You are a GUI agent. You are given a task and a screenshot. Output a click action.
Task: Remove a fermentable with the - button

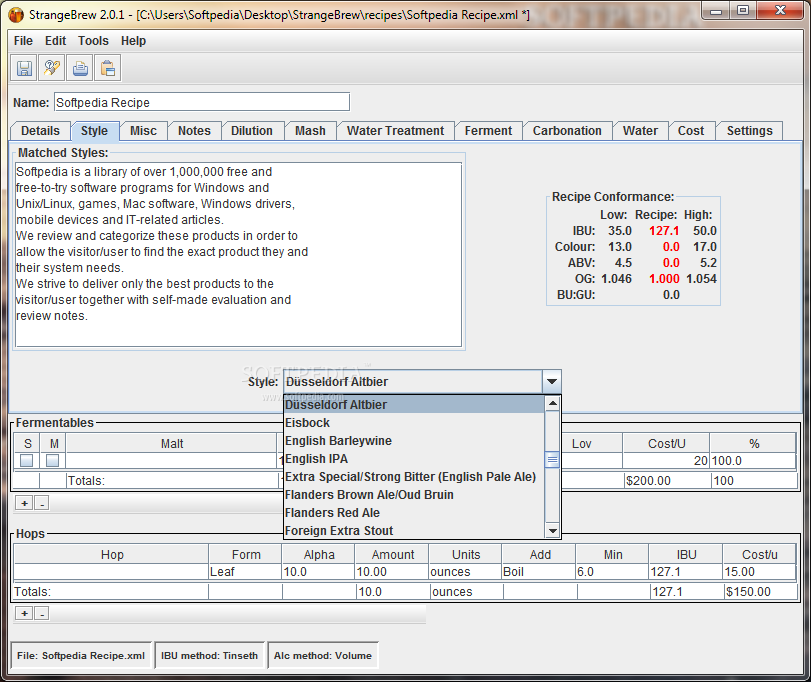click(42, 503)
